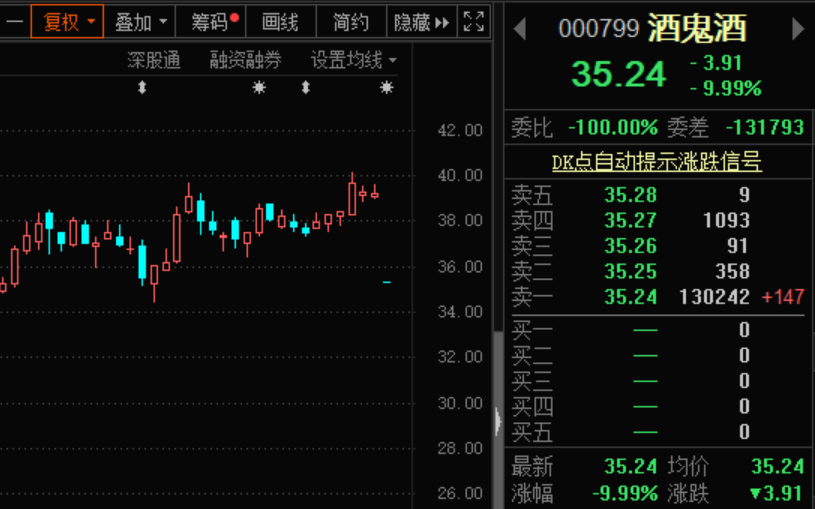Open the 设置均线 dropdown
This screenshot has height=509, width=815.
pos(353,60)
